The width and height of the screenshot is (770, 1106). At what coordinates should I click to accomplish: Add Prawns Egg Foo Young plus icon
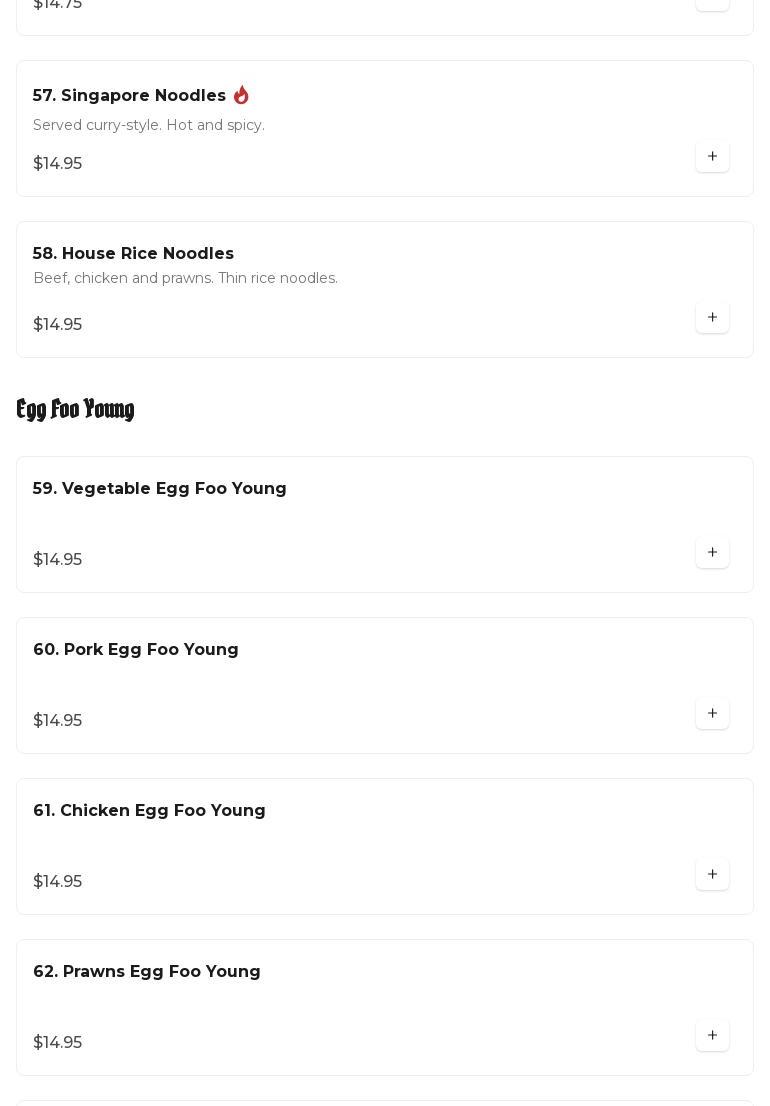click(712, 1036)
